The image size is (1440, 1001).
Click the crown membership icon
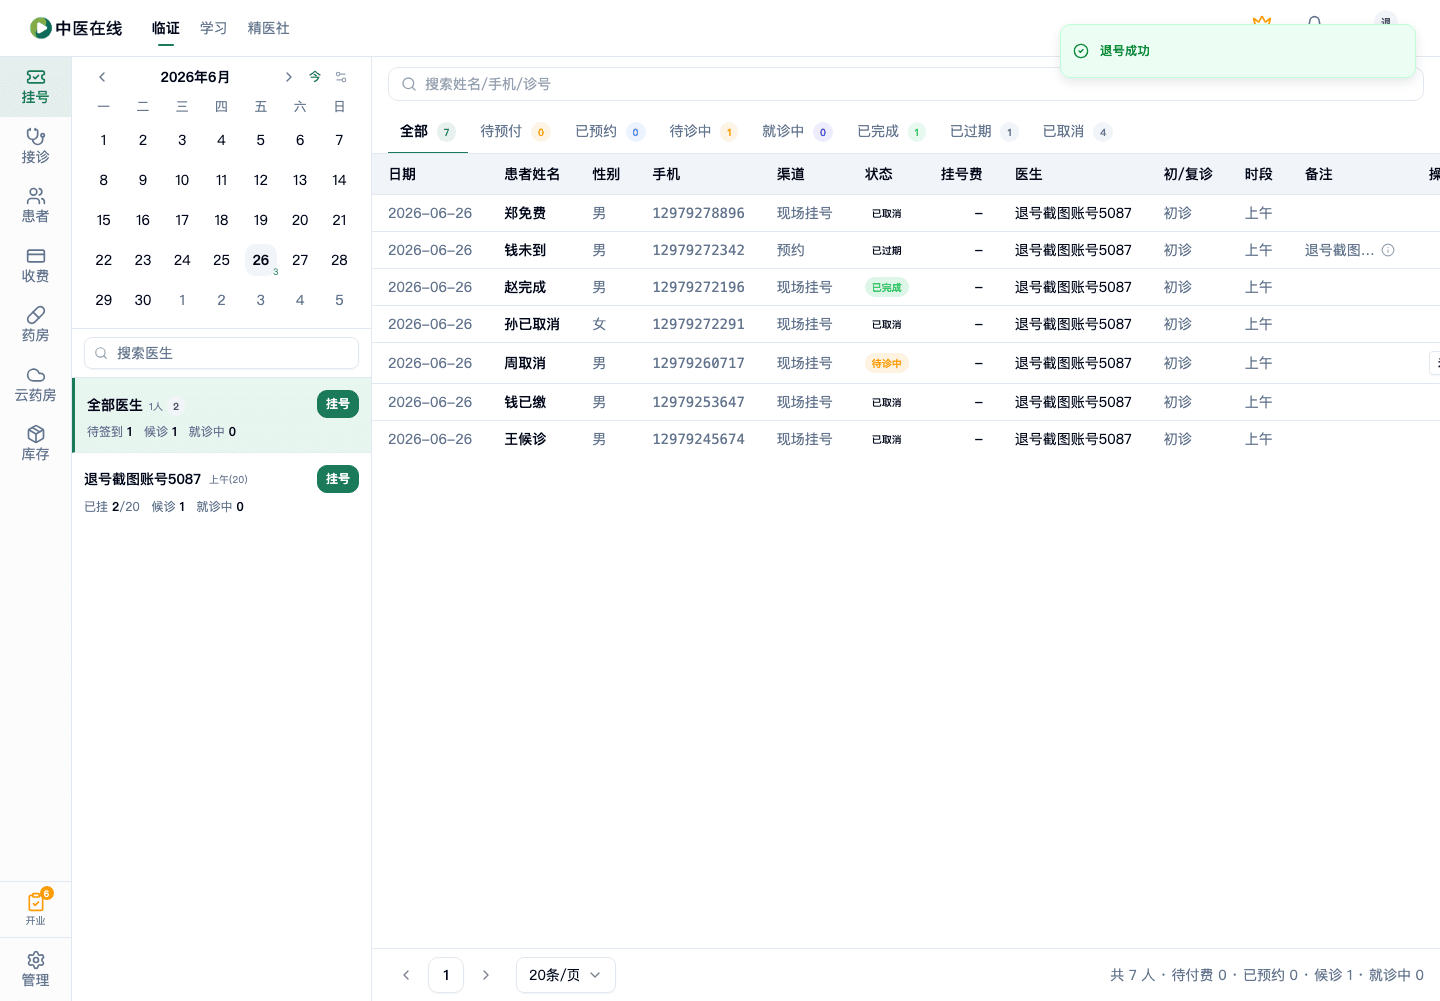(1262, 21)
